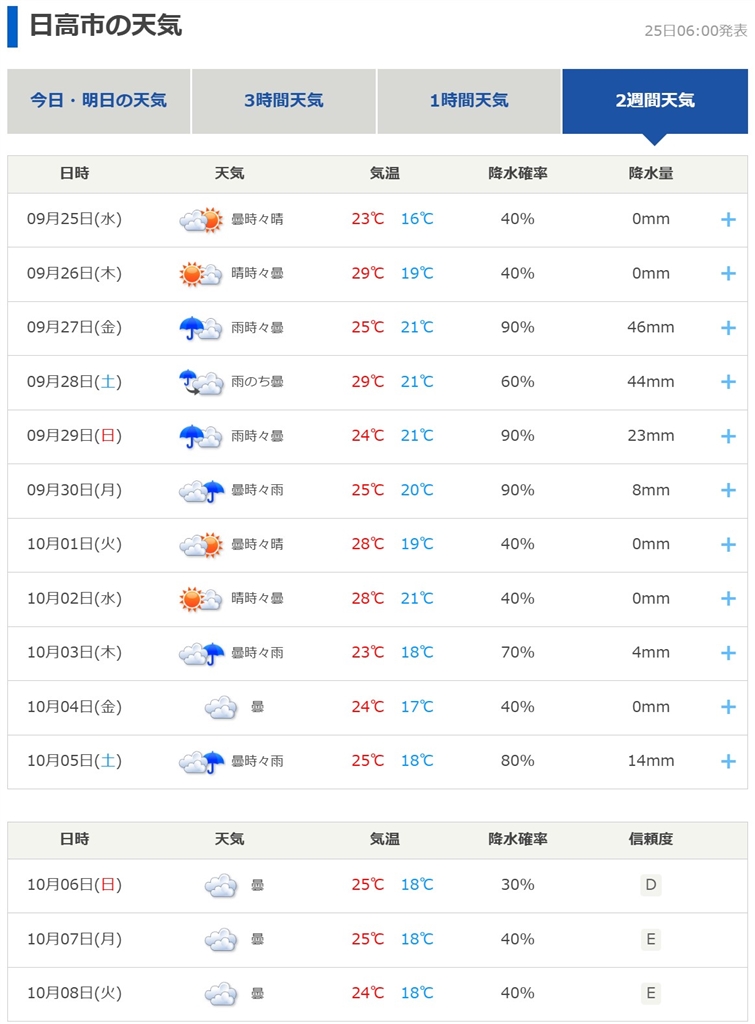Expand the 09月27日(金) forecast row
The height and width of the screenshot is (1024, 755).
(x=728, y=327)
